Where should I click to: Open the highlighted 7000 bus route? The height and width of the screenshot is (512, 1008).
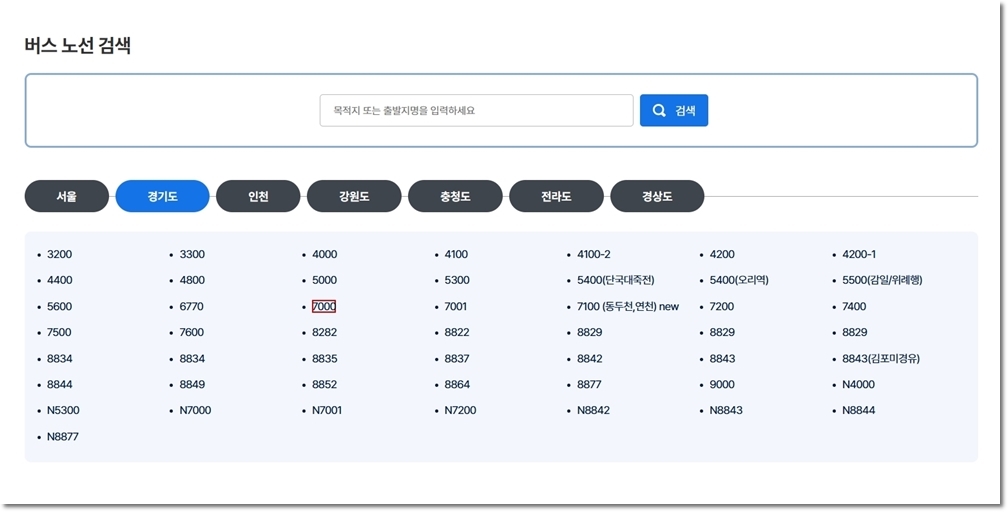click(x=324, y=307)
